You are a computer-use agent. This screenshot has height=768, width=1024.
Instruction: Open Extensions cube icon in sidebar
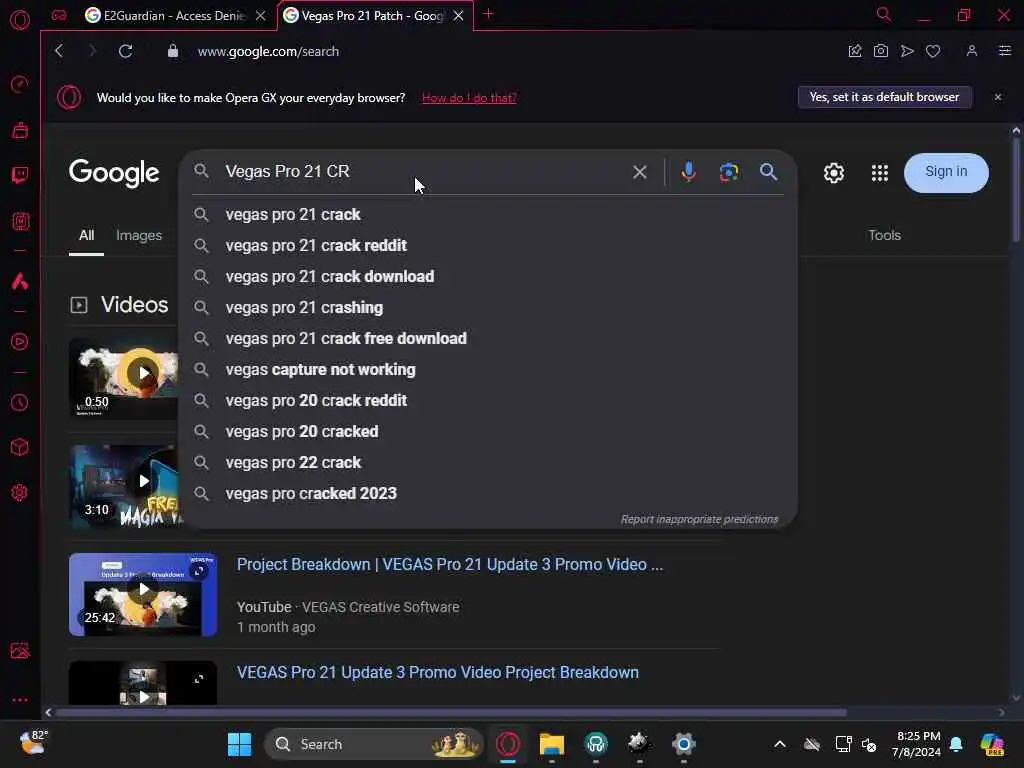20,447
